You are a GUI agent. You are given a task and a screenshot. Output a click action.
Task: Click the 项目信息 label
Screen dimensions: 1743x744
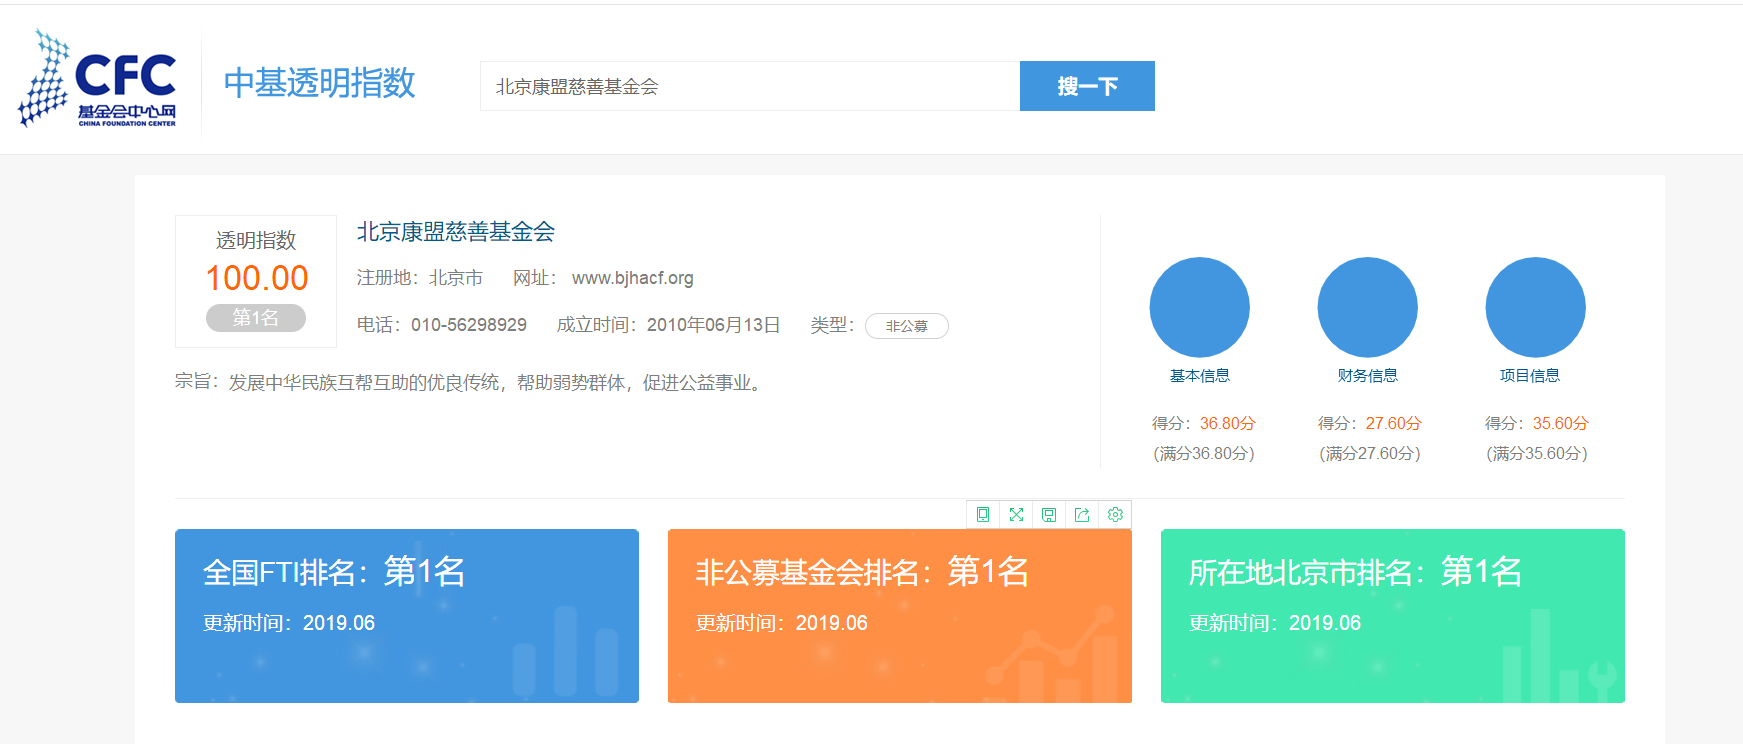pyautogui.click(x=1530, y=376)
